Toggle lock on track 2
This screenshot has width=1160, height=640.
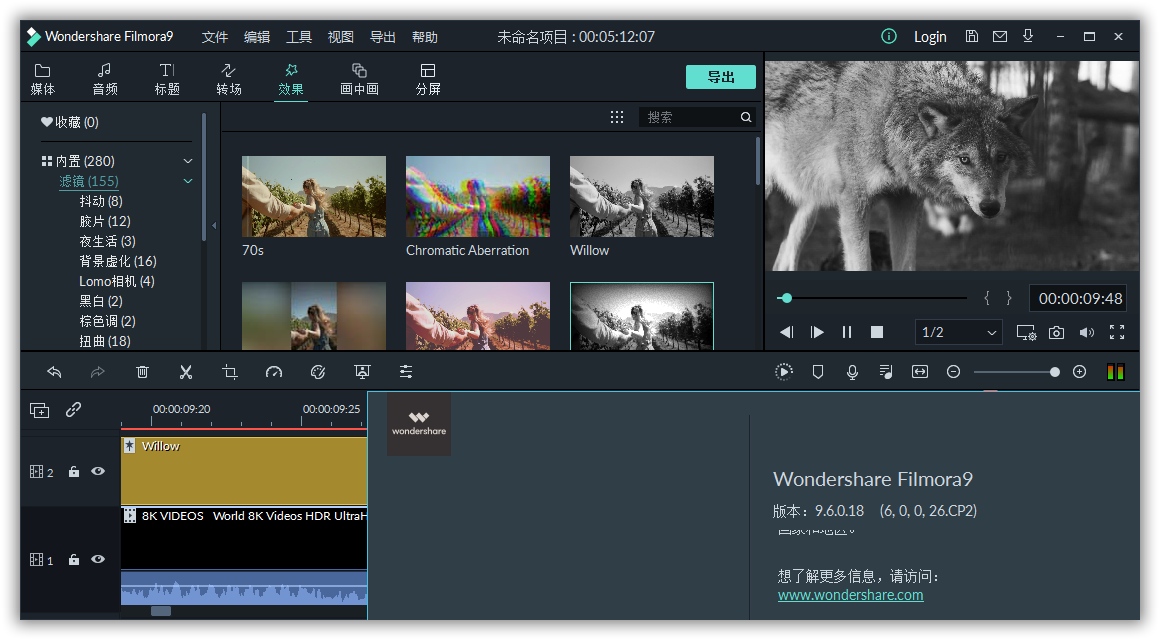(74, 471)
